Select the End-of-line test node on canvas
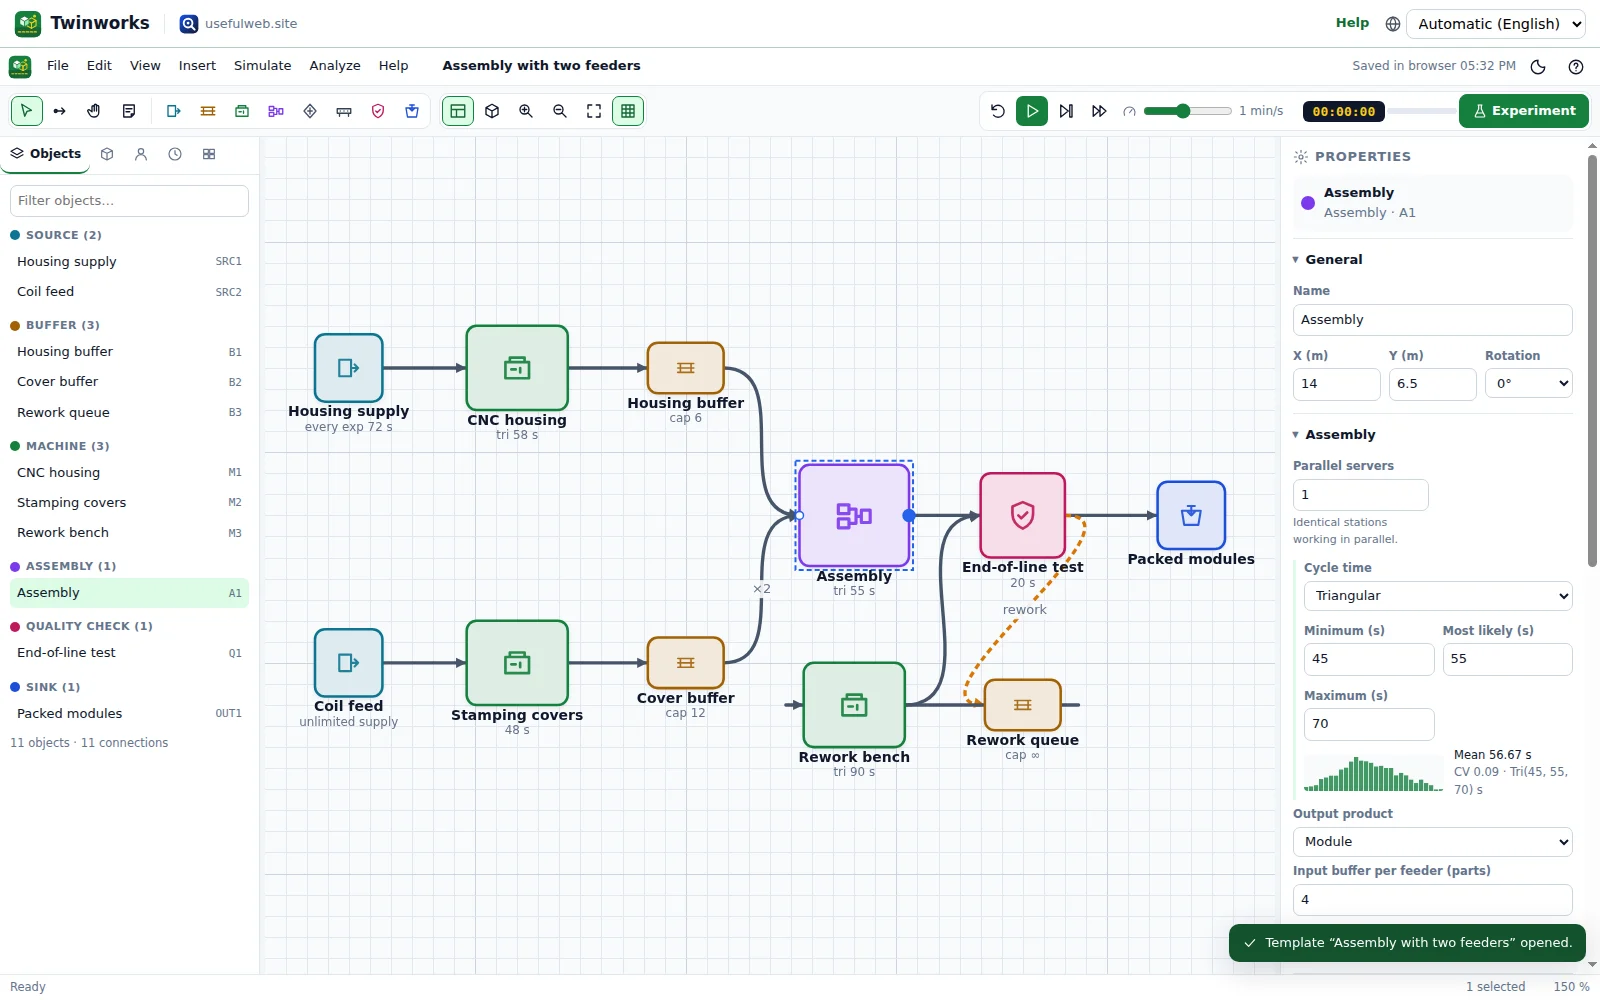Screen dimensions: 1600x1000 (x=1022, y=515)
